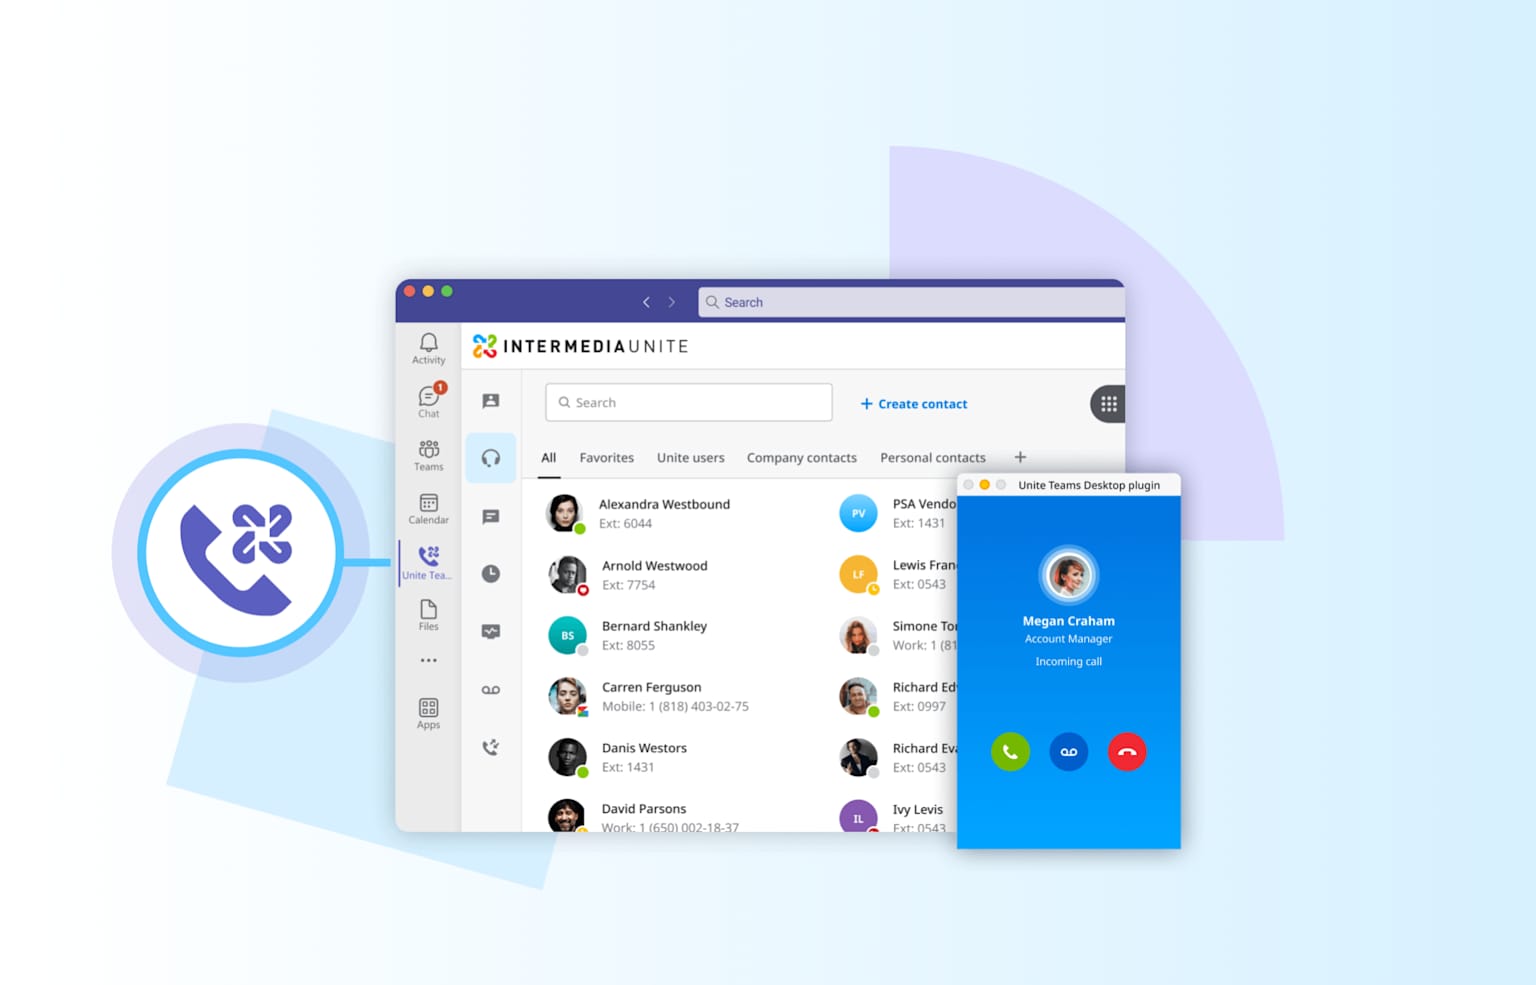Click Danis Westors' profile photo
1536x985 pixels.
click(x=567, y=758)
